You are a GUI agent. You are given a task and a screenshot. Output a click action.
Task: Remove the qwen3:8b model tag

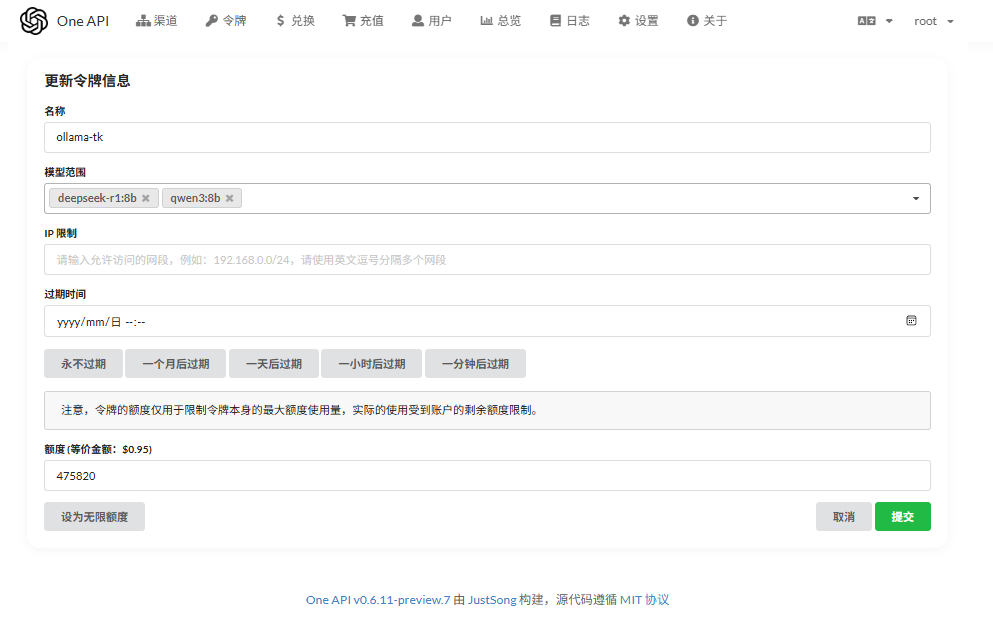coord(229,198)
